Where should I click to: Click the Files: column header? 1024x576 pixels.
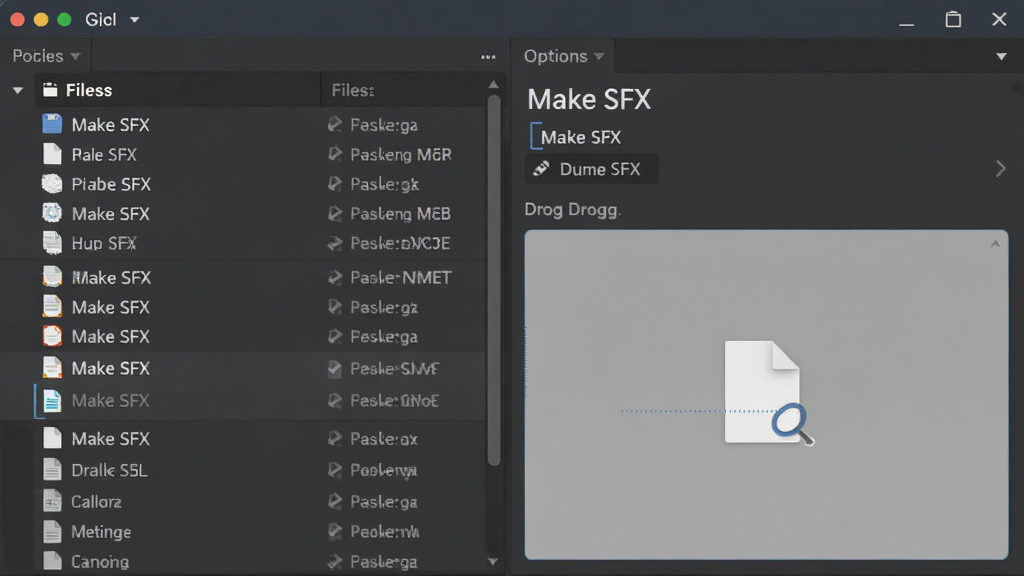pos(353,90)
